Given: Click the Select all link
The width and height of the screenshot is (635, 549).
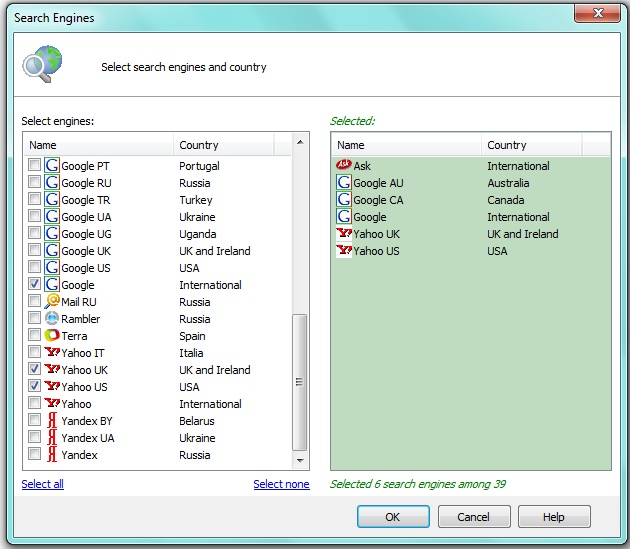Looking at the screenshot, I should (x=43, y=484).
